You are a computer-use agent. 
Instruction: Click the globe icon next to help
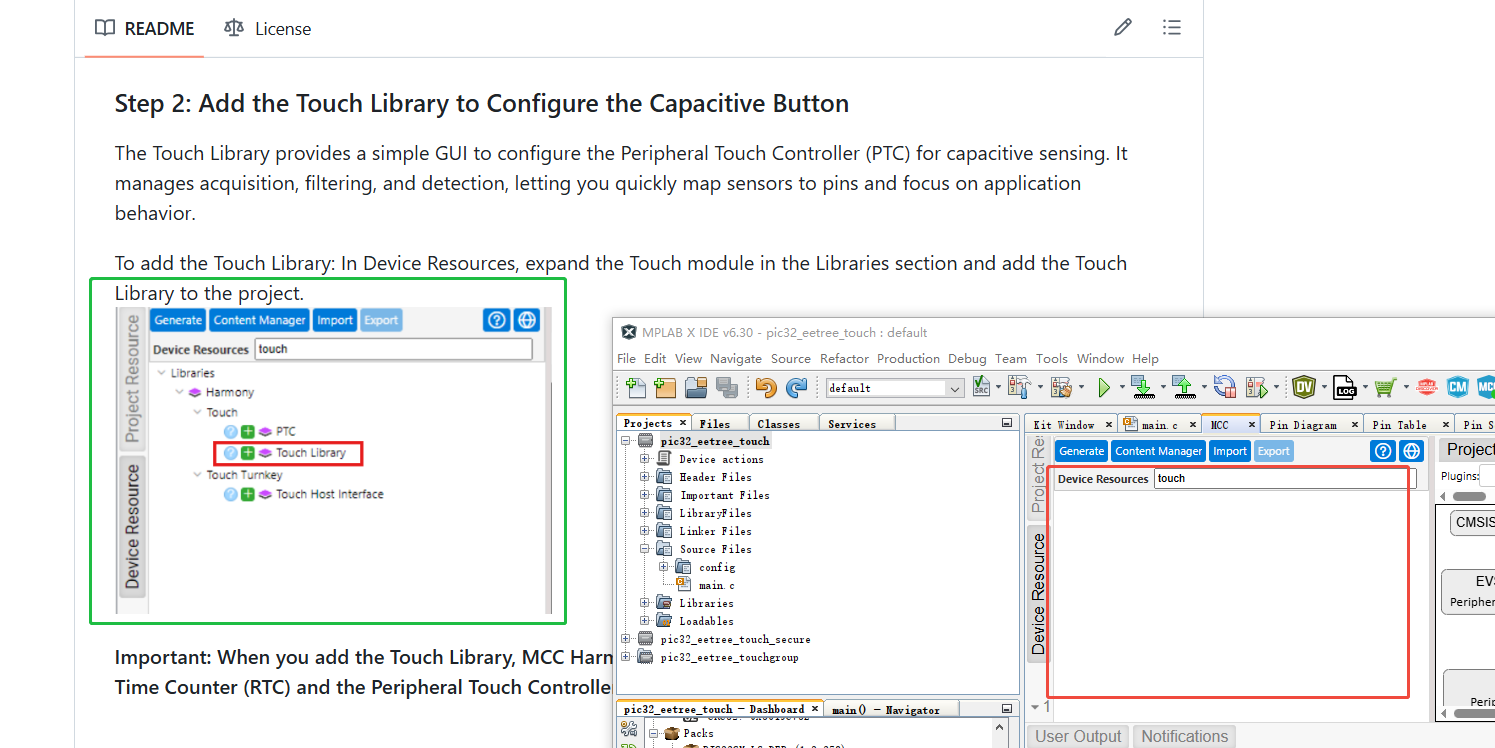point(1411,451)
